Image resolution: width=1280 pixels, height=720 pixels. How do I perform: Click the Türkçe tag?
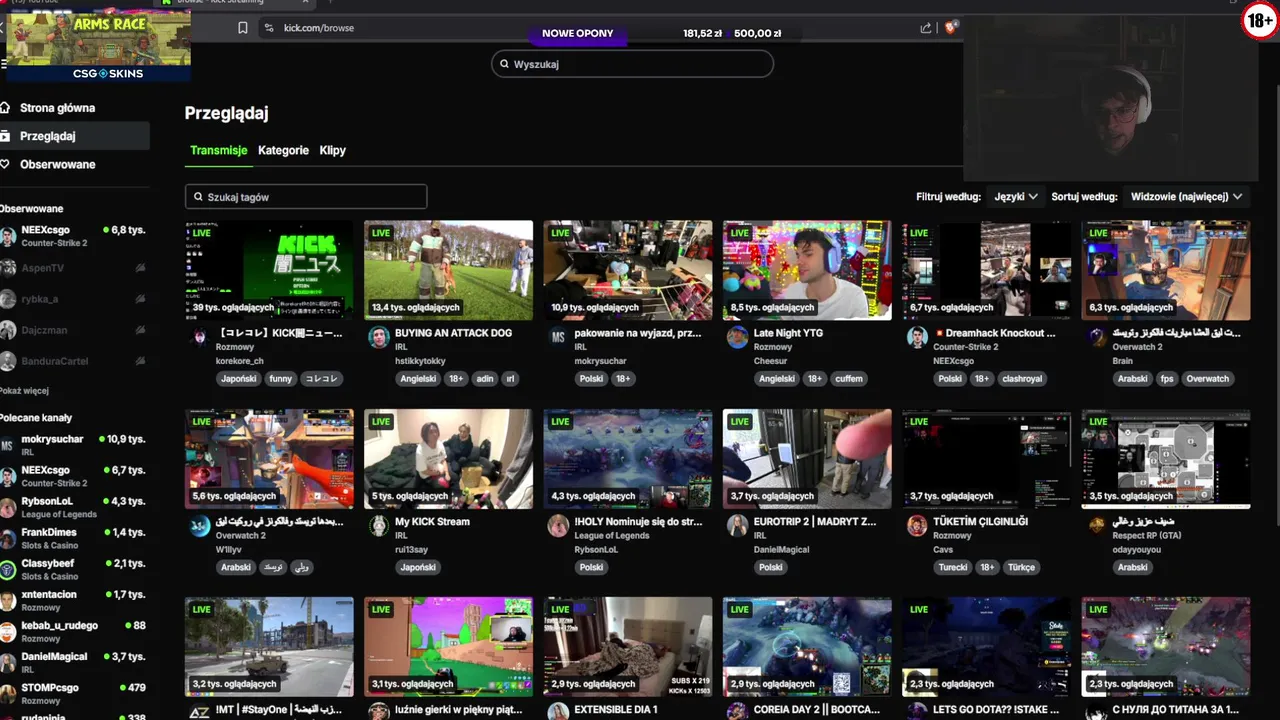[1021, 567]
